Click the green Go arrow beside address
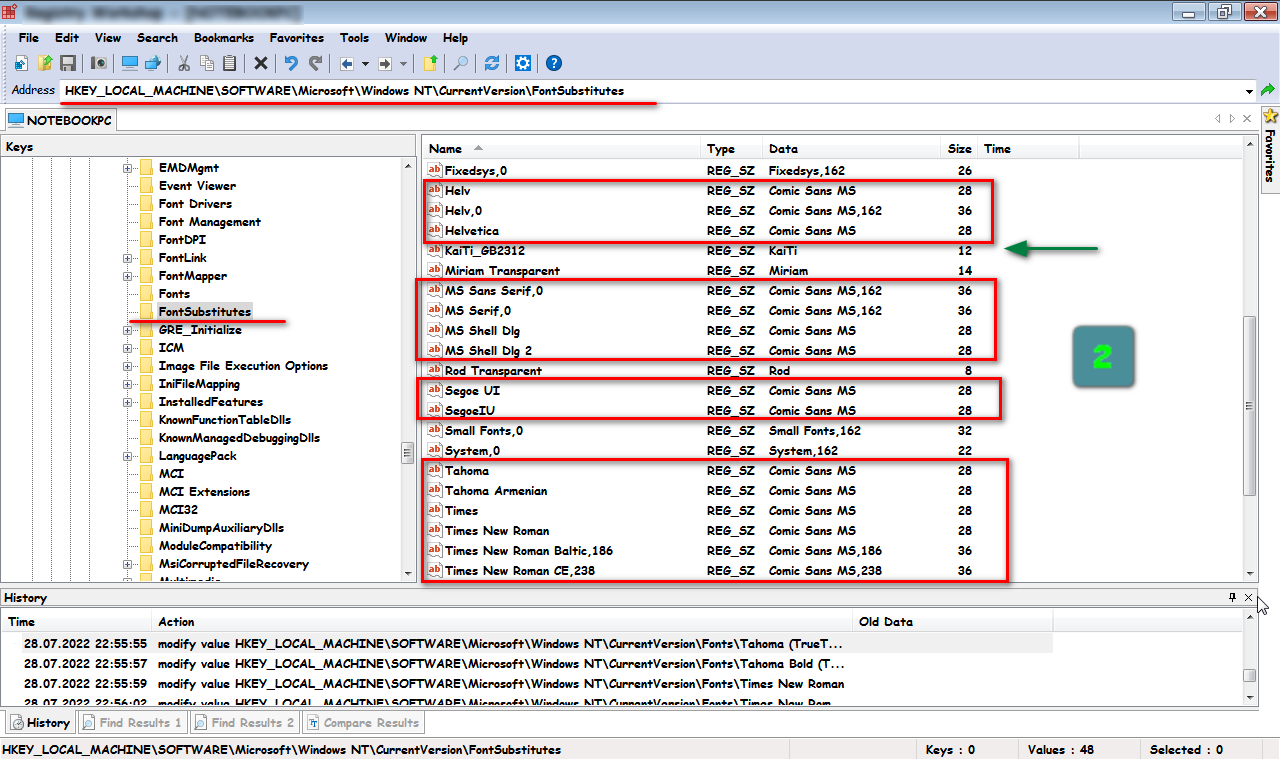Screen dimensions: 1280x760 (x=1268, y=90)
